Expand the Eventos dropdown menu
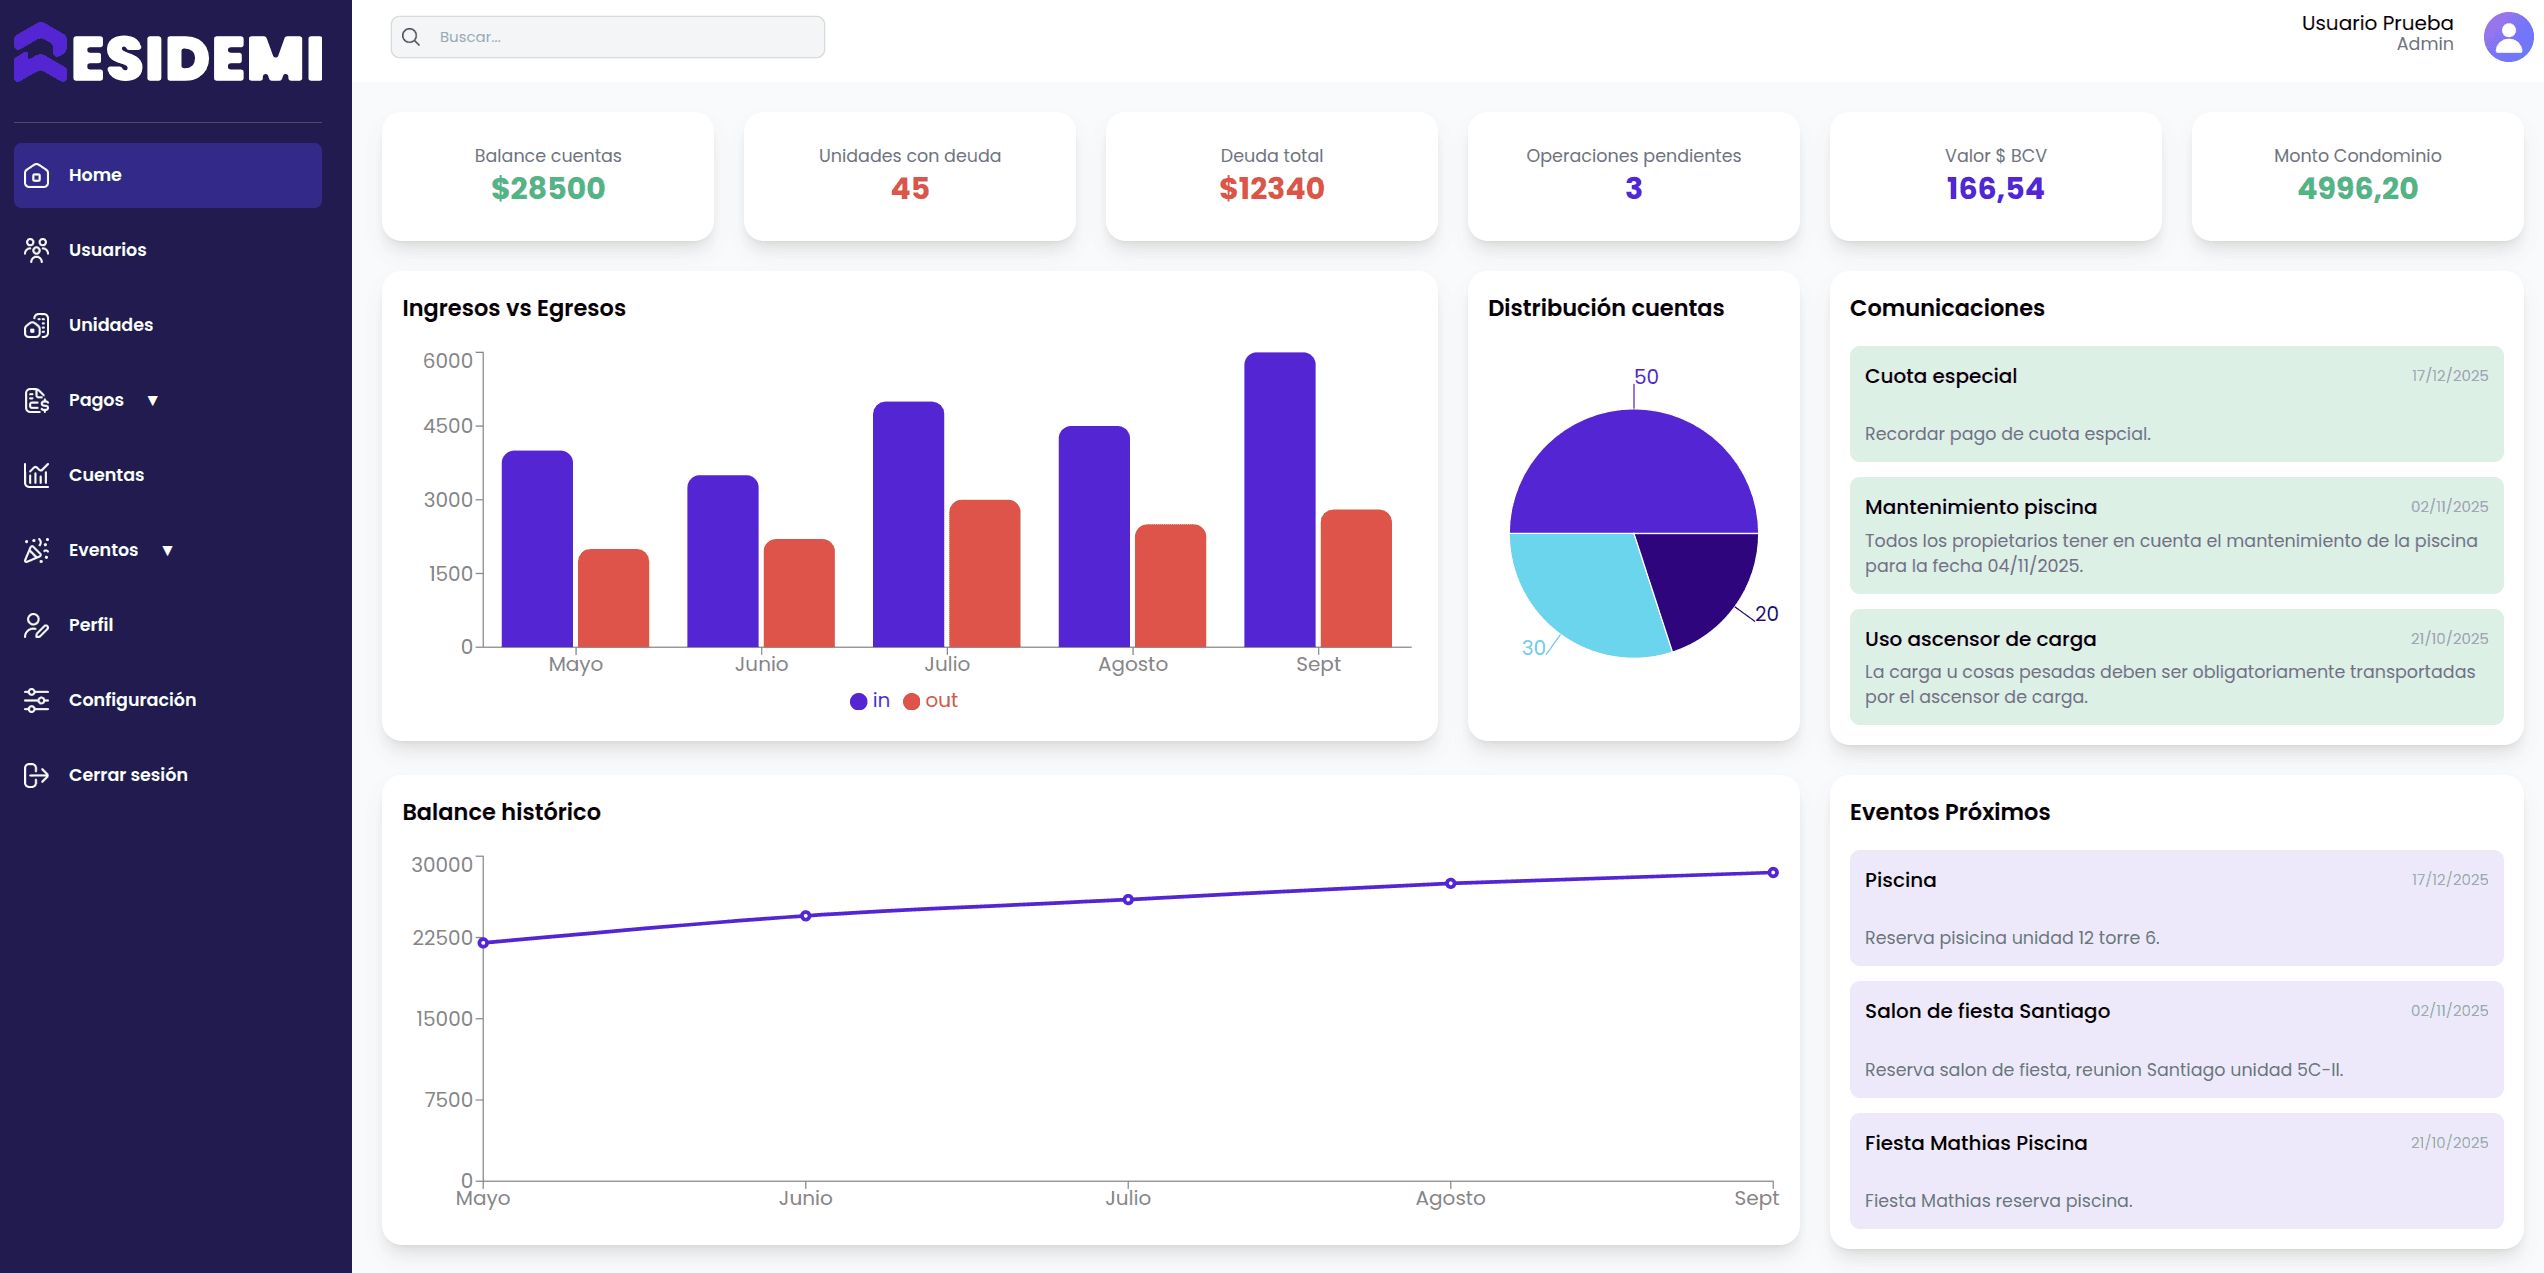The image size is (2544, 1273). click(x=168, y=550)
